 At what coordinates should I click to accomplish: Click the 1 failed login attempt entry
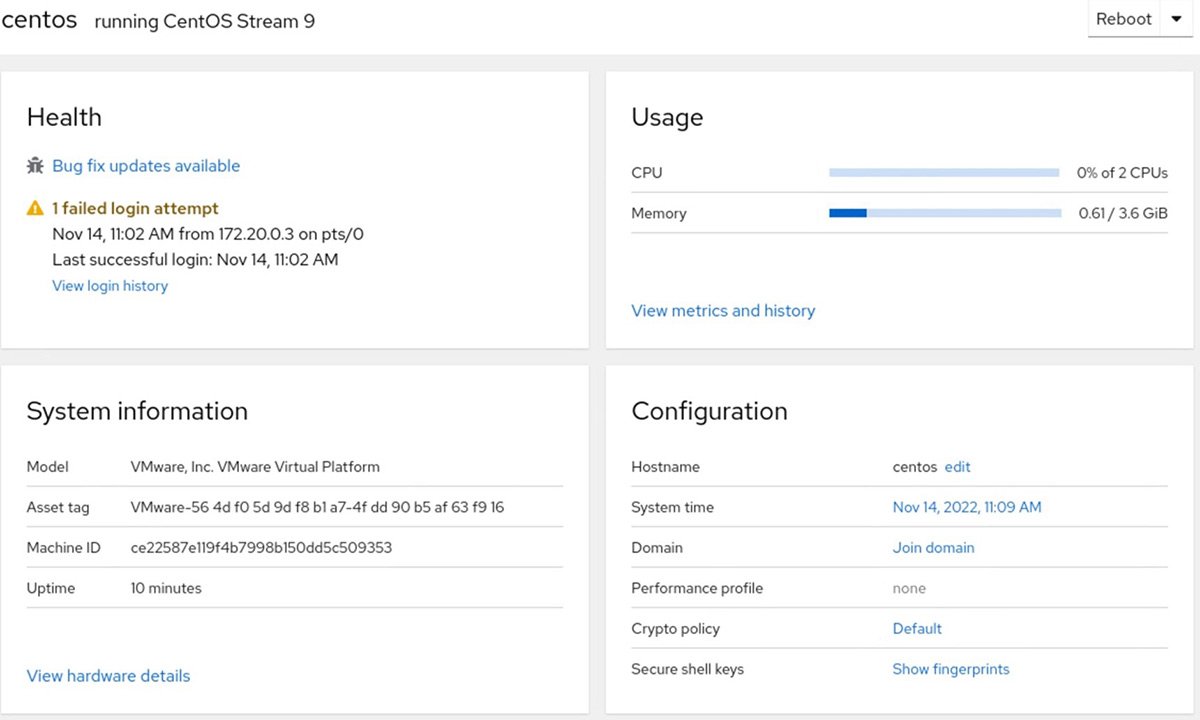click(135, 208)
